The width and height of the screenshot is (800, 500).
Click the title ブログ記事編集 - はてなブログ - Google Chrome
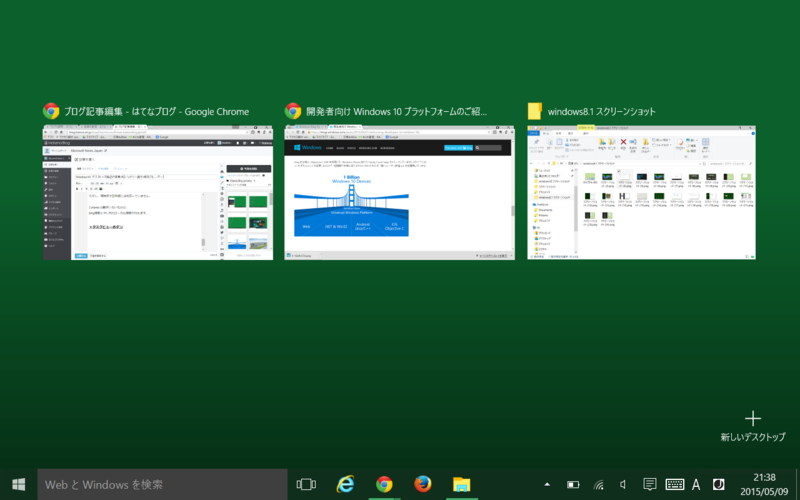click(x=157, y=112)
